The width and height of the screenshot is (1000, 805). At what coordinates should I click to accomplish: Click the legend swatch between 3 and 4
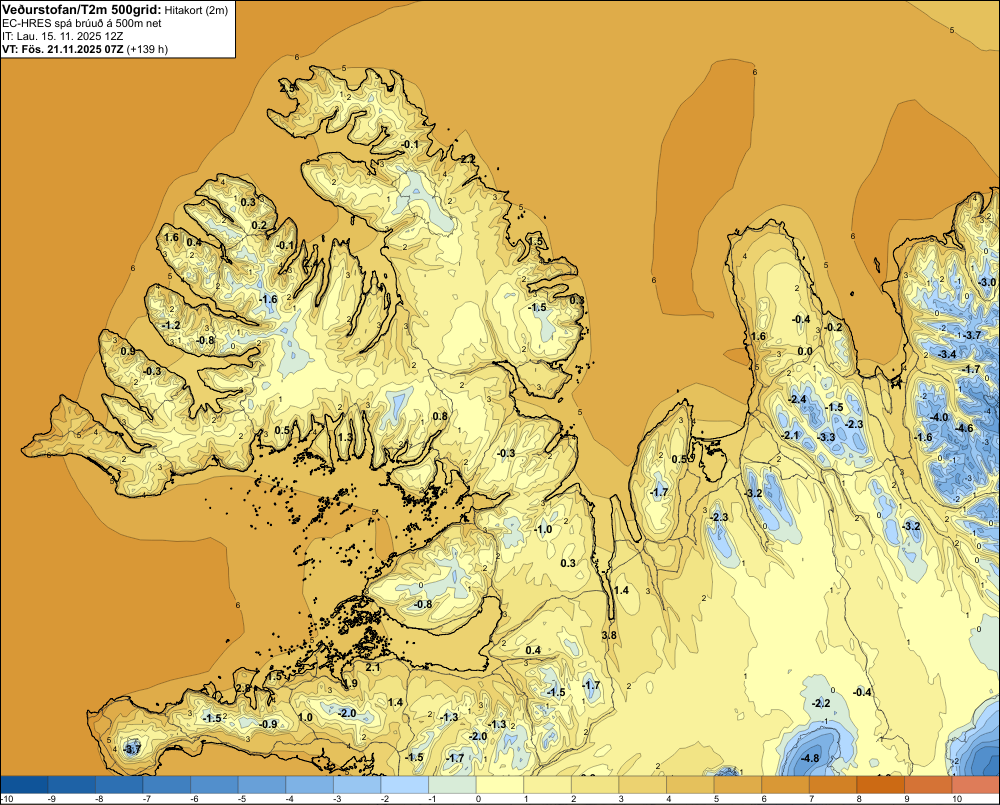click(643, 785)
